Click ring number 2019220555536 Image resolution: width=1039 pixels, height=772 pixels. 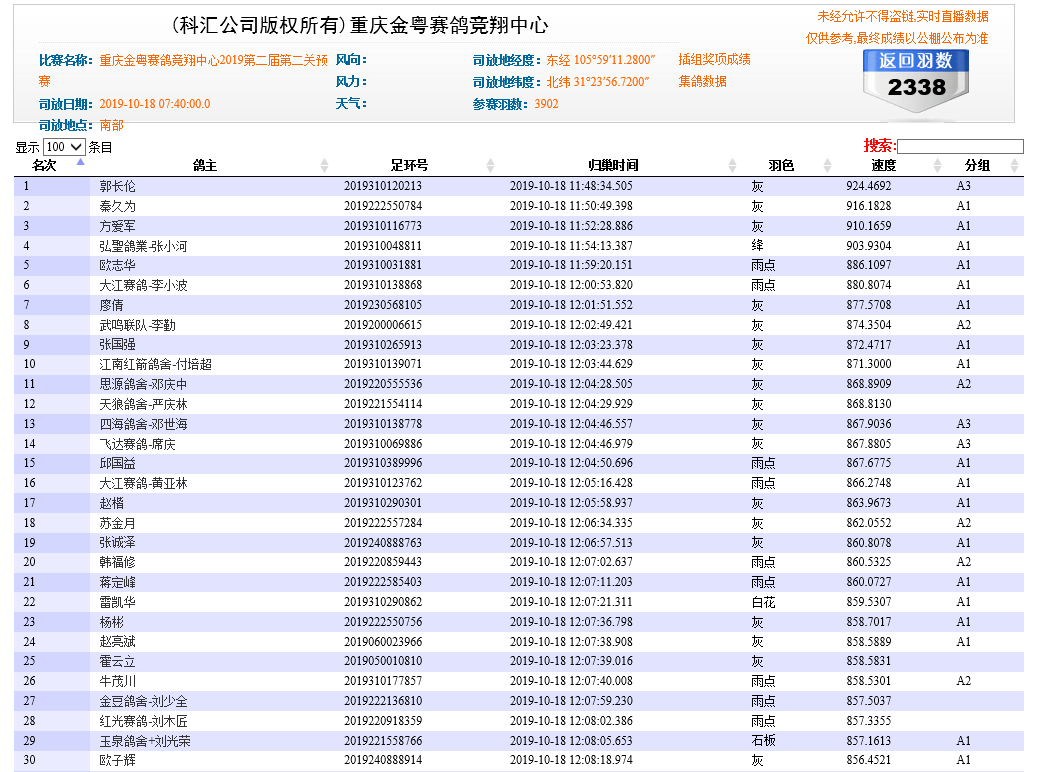coord(383,384)
